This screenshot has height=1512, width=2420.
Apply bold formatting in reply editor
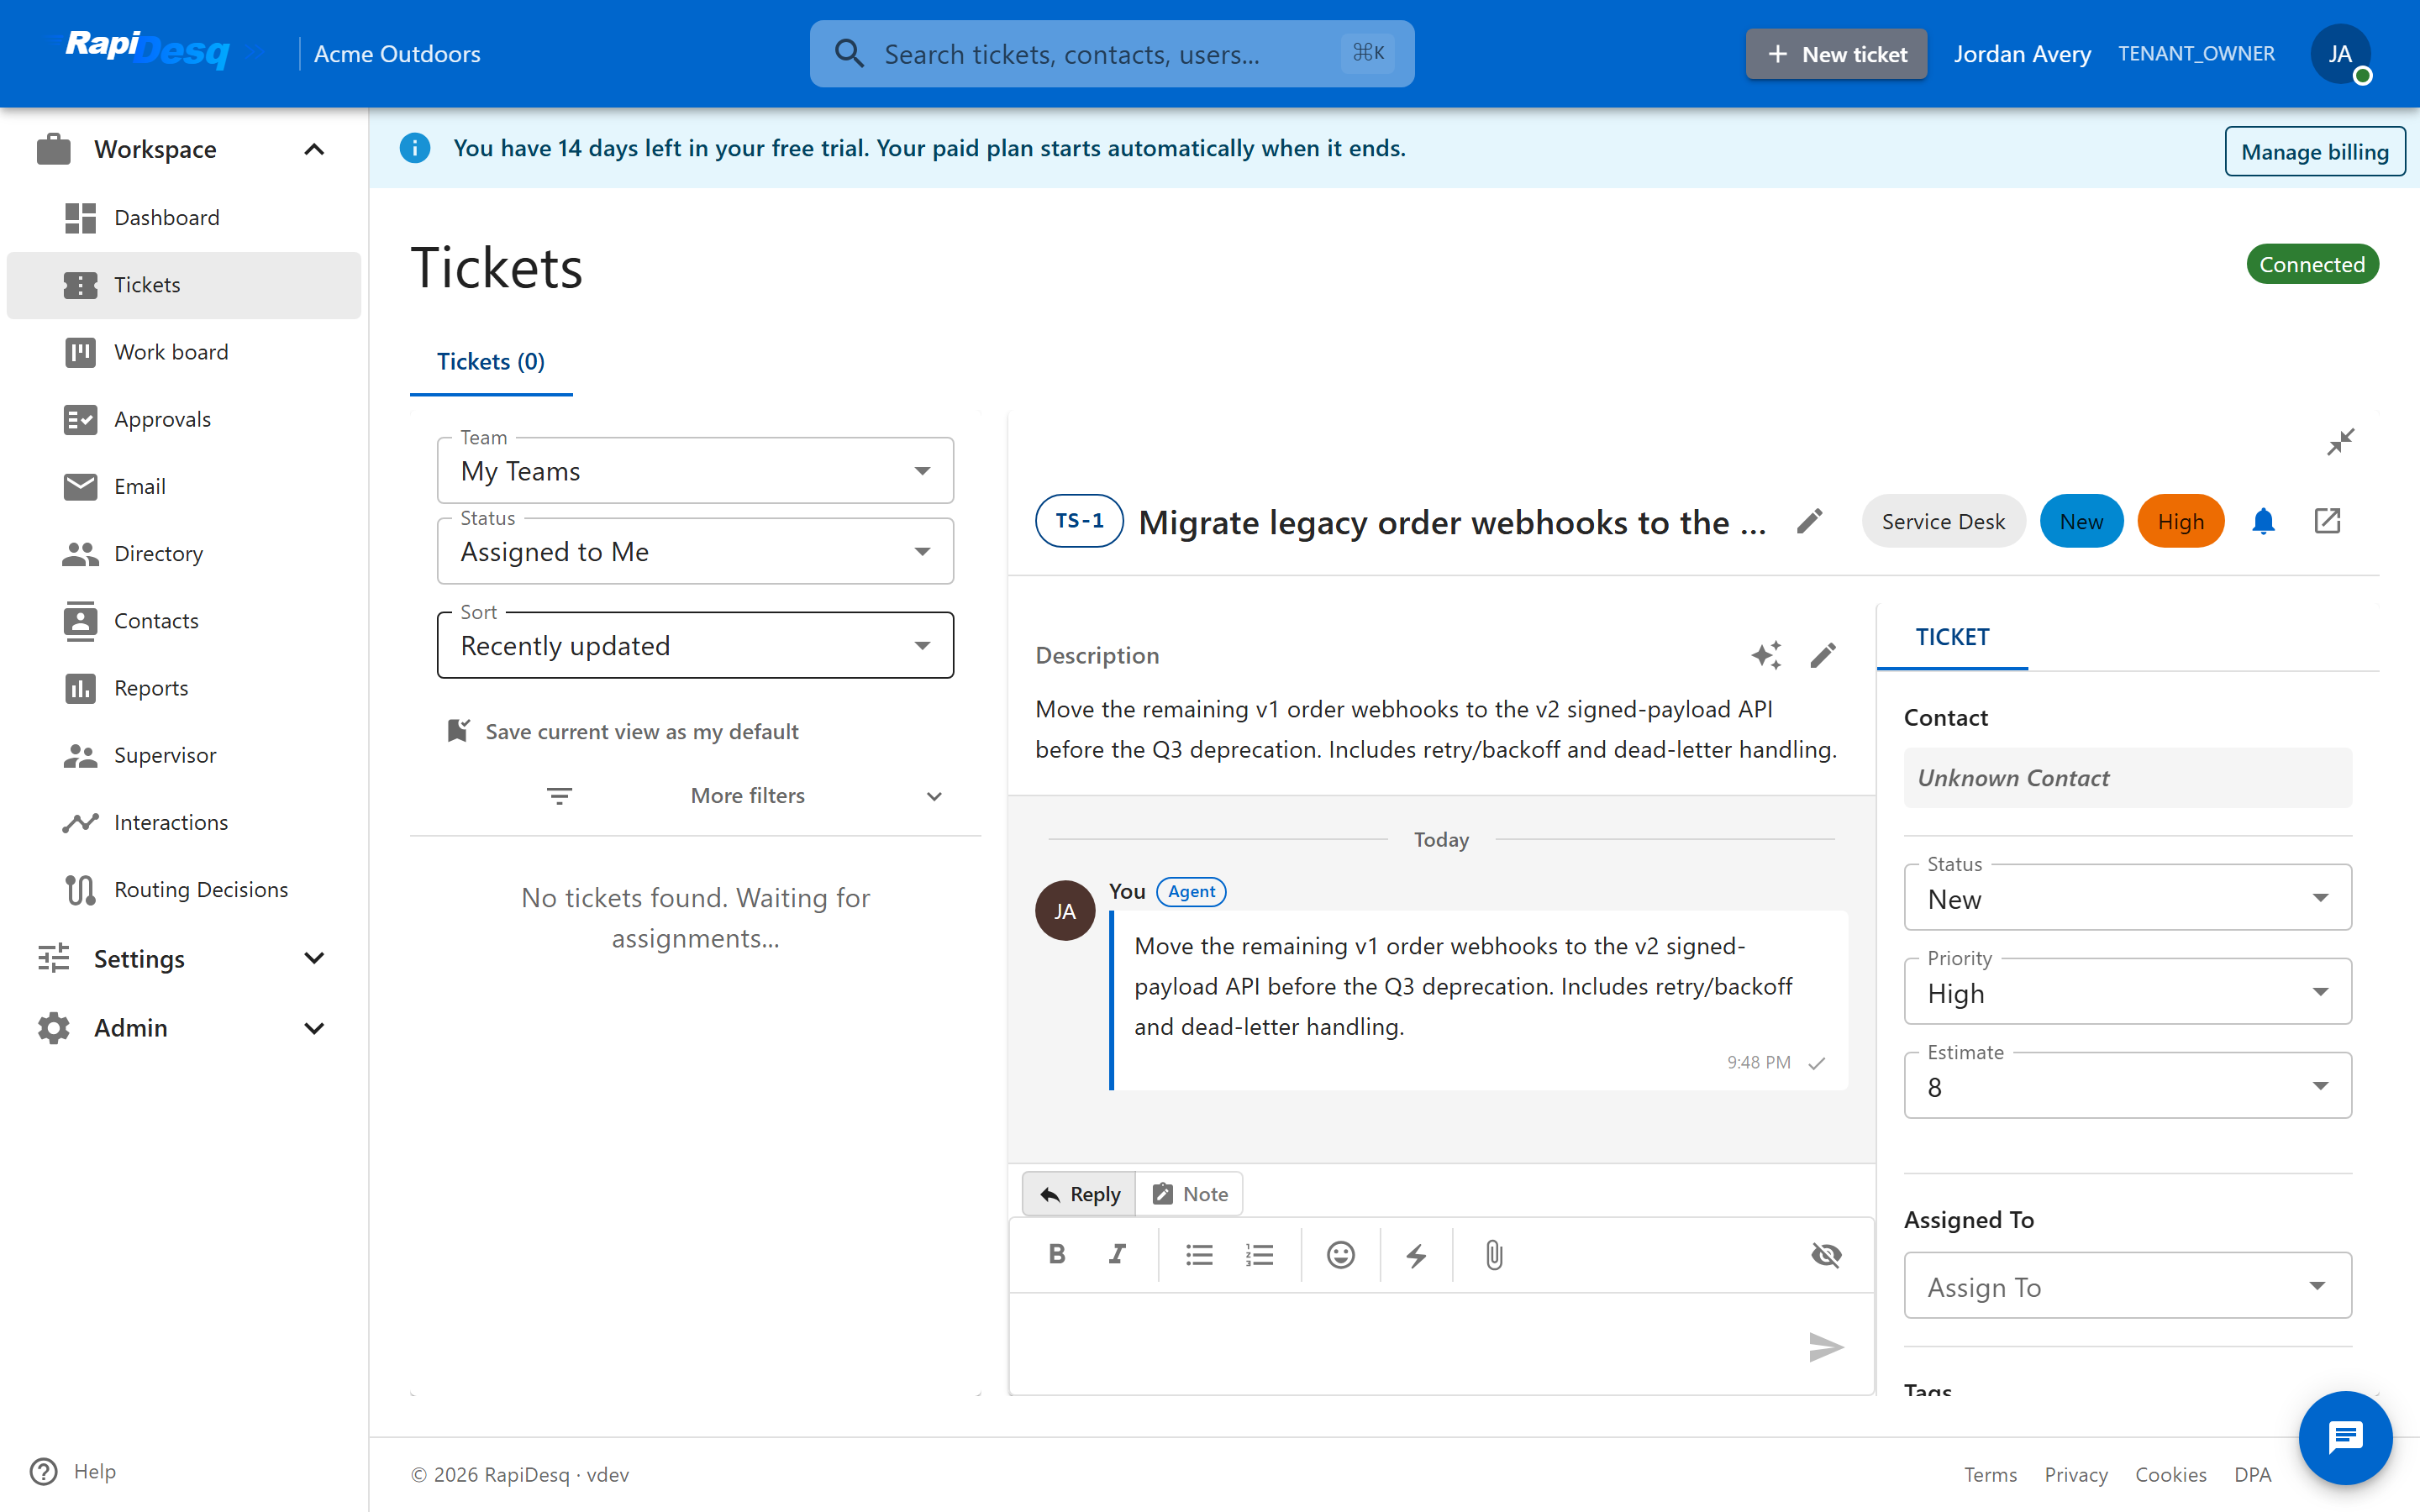pos(1057,1254)
